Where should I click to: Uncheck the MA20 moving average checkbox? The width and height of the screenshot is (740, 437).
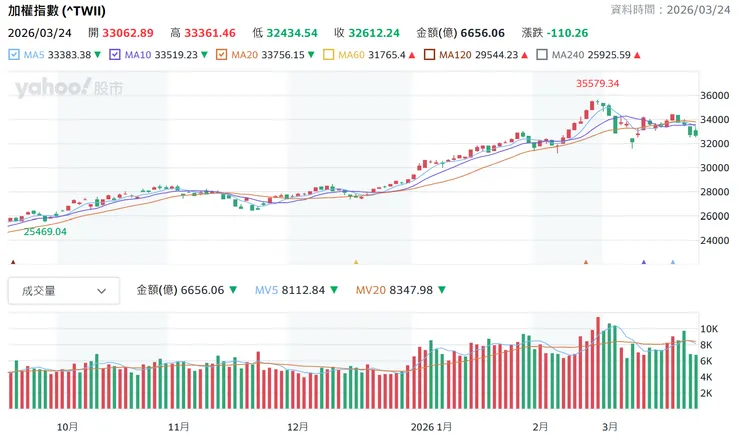click(221, 55)
